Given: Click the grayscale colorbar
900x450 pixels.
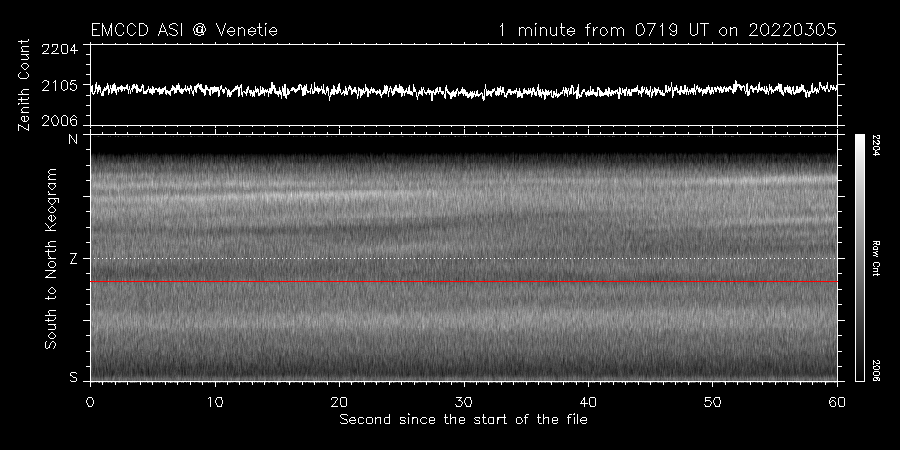Looking at the screenshot, I should [859, 258].
